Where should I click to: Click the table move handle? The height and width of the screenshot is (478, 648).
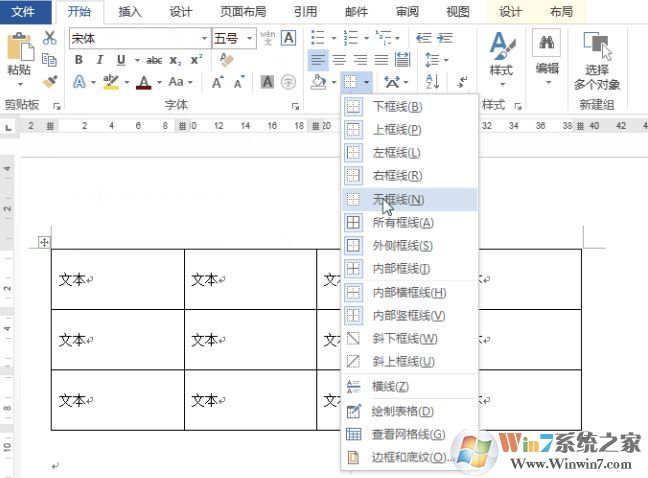pos(44,242)
